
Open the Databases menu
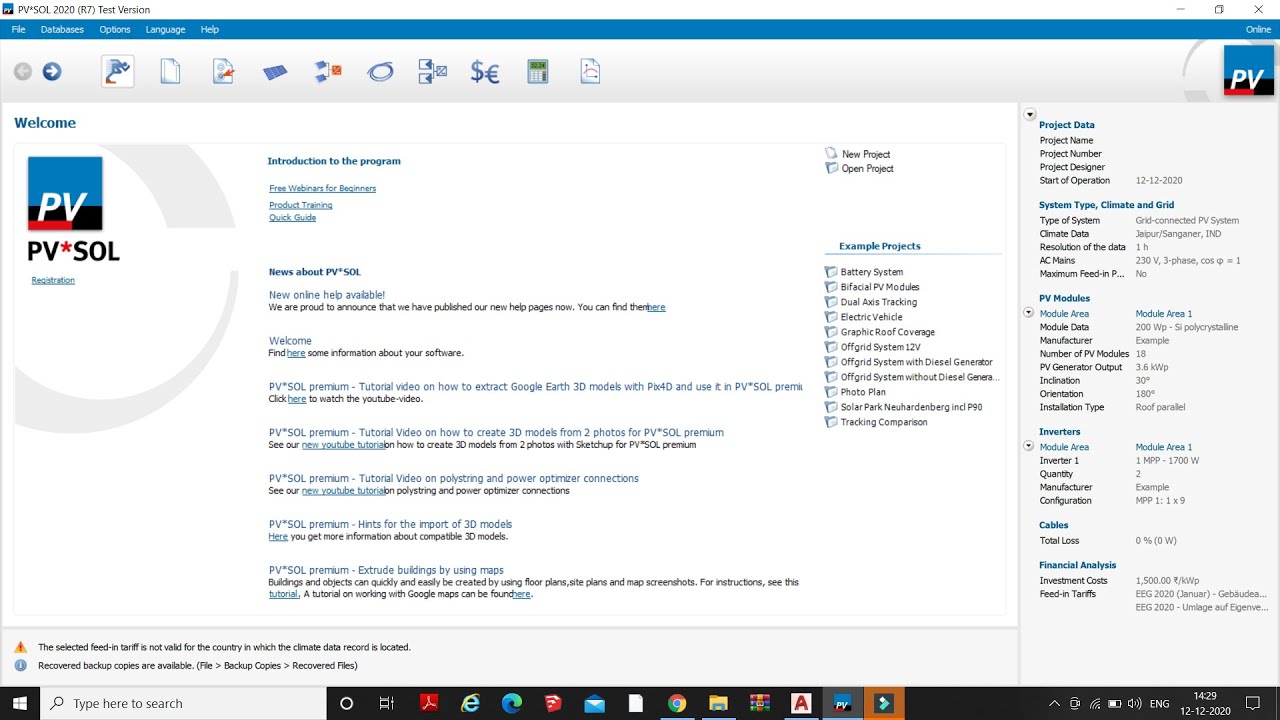pyautogui.click(x=62, y=29)
